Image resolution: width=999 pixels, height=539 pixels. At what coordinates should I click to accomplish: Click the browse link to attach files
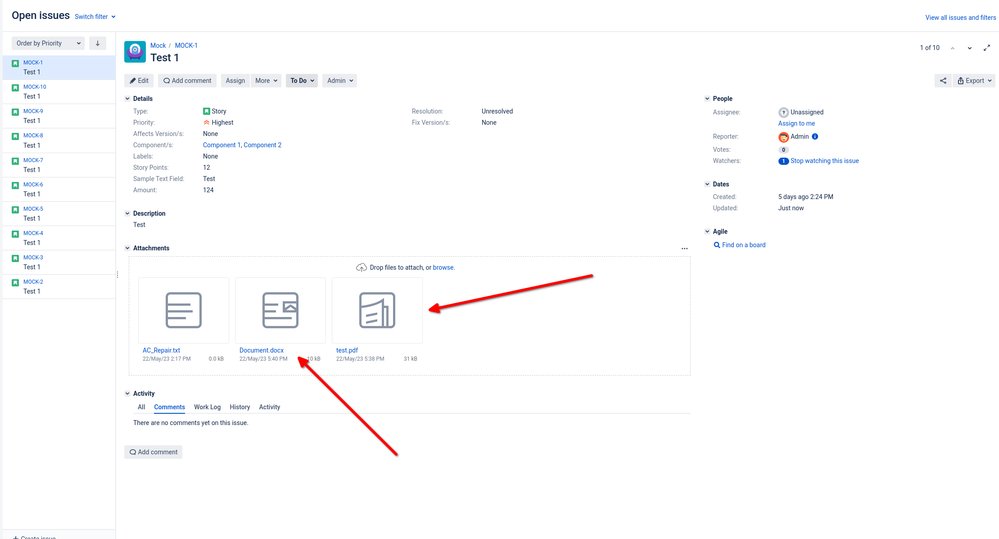point(443,268)
